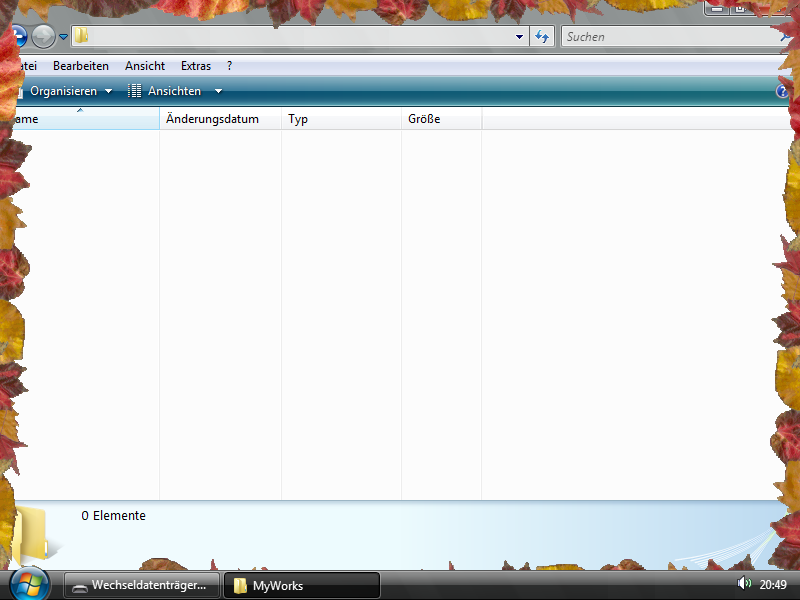Expand the recent pages dropdown arrow
The height and width of the screenshot is (600, 800).
64,37
